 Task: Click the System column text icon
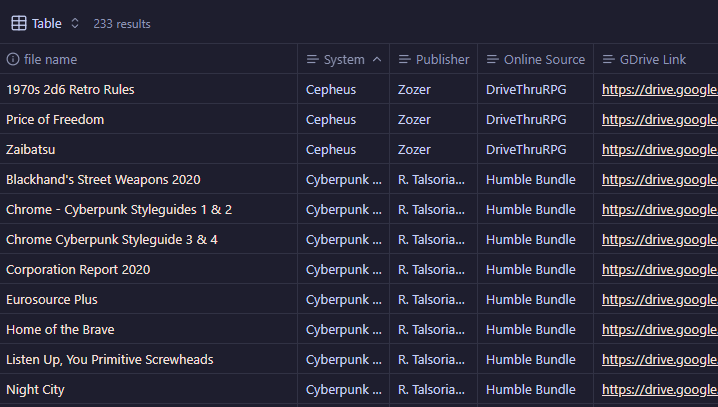pos(313,60)
